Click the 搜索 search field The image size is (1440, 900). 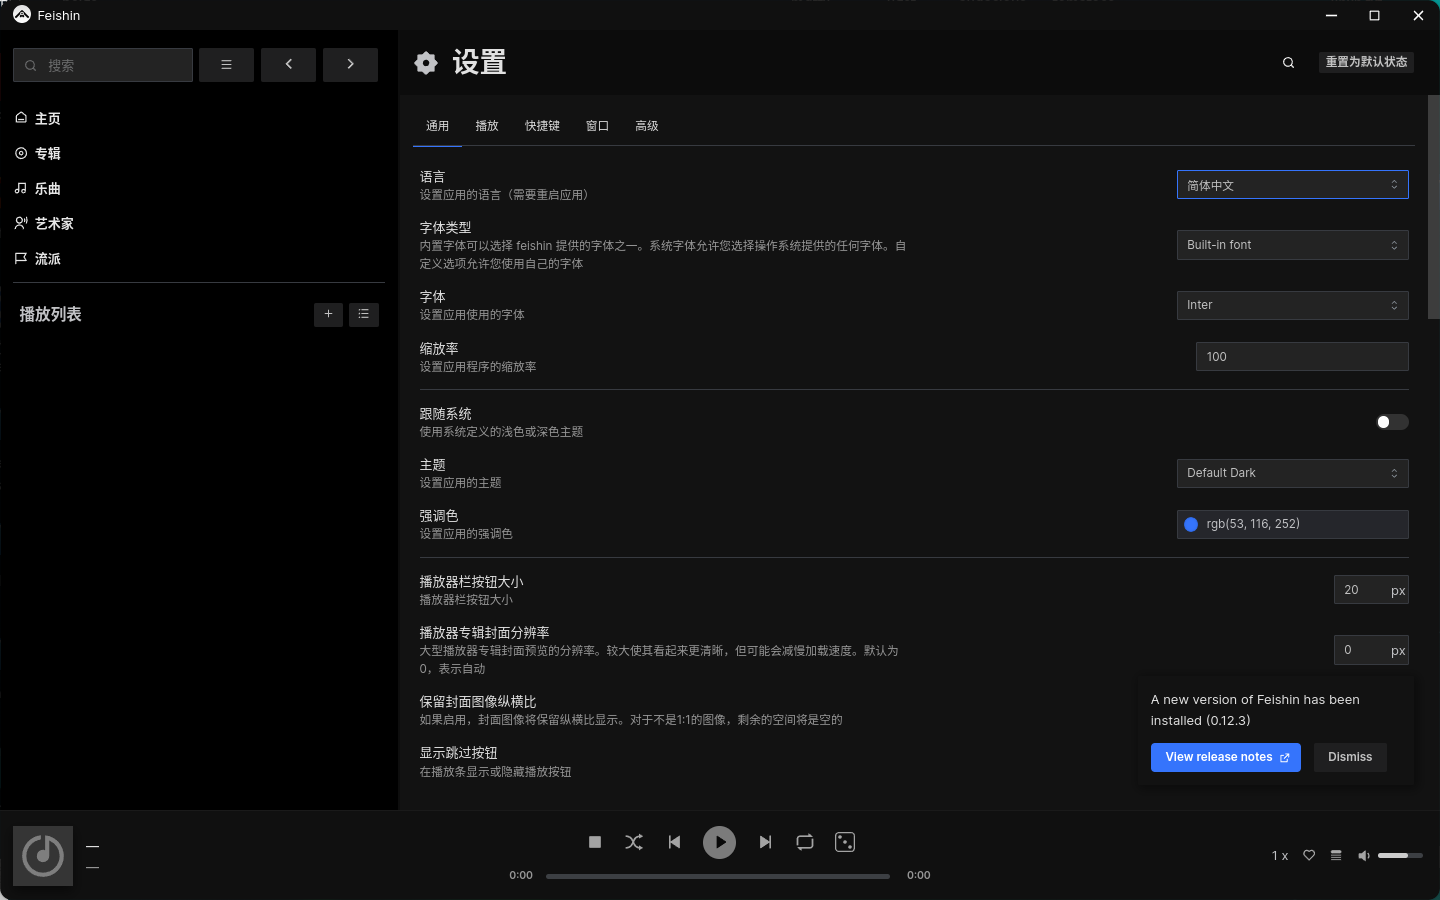tap(103, 65)
